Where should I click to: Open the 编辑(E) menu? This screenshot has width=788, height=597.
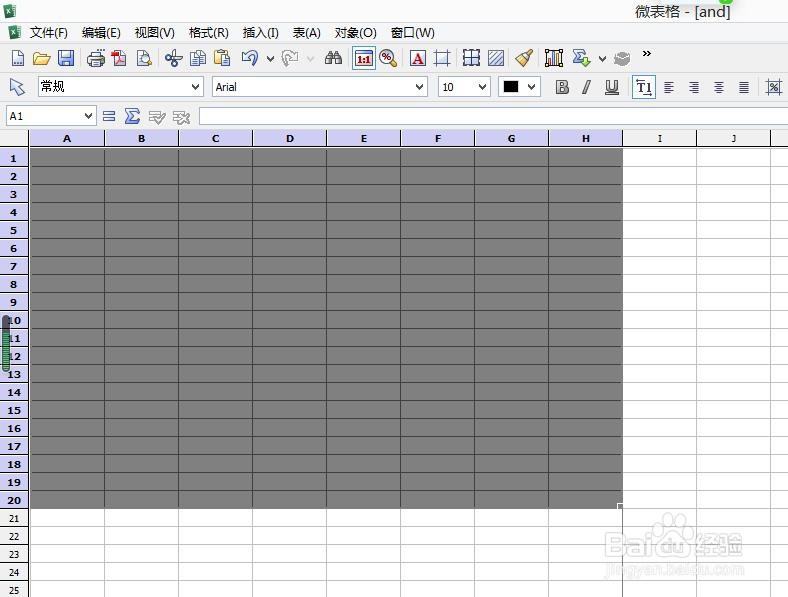[101, 33]
